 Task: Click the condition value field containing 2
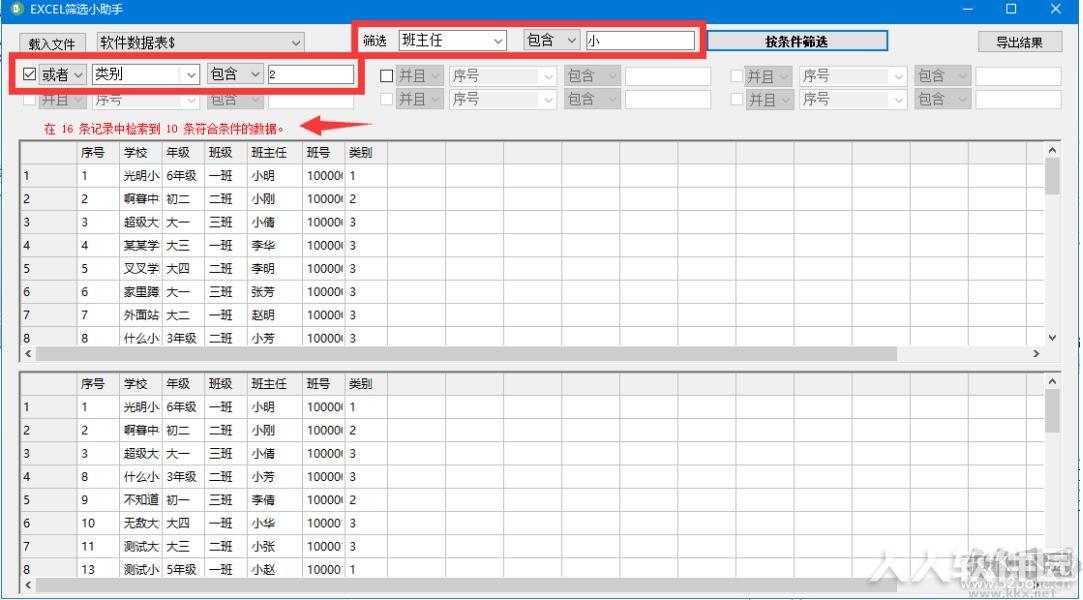click(x=311, y=74)
